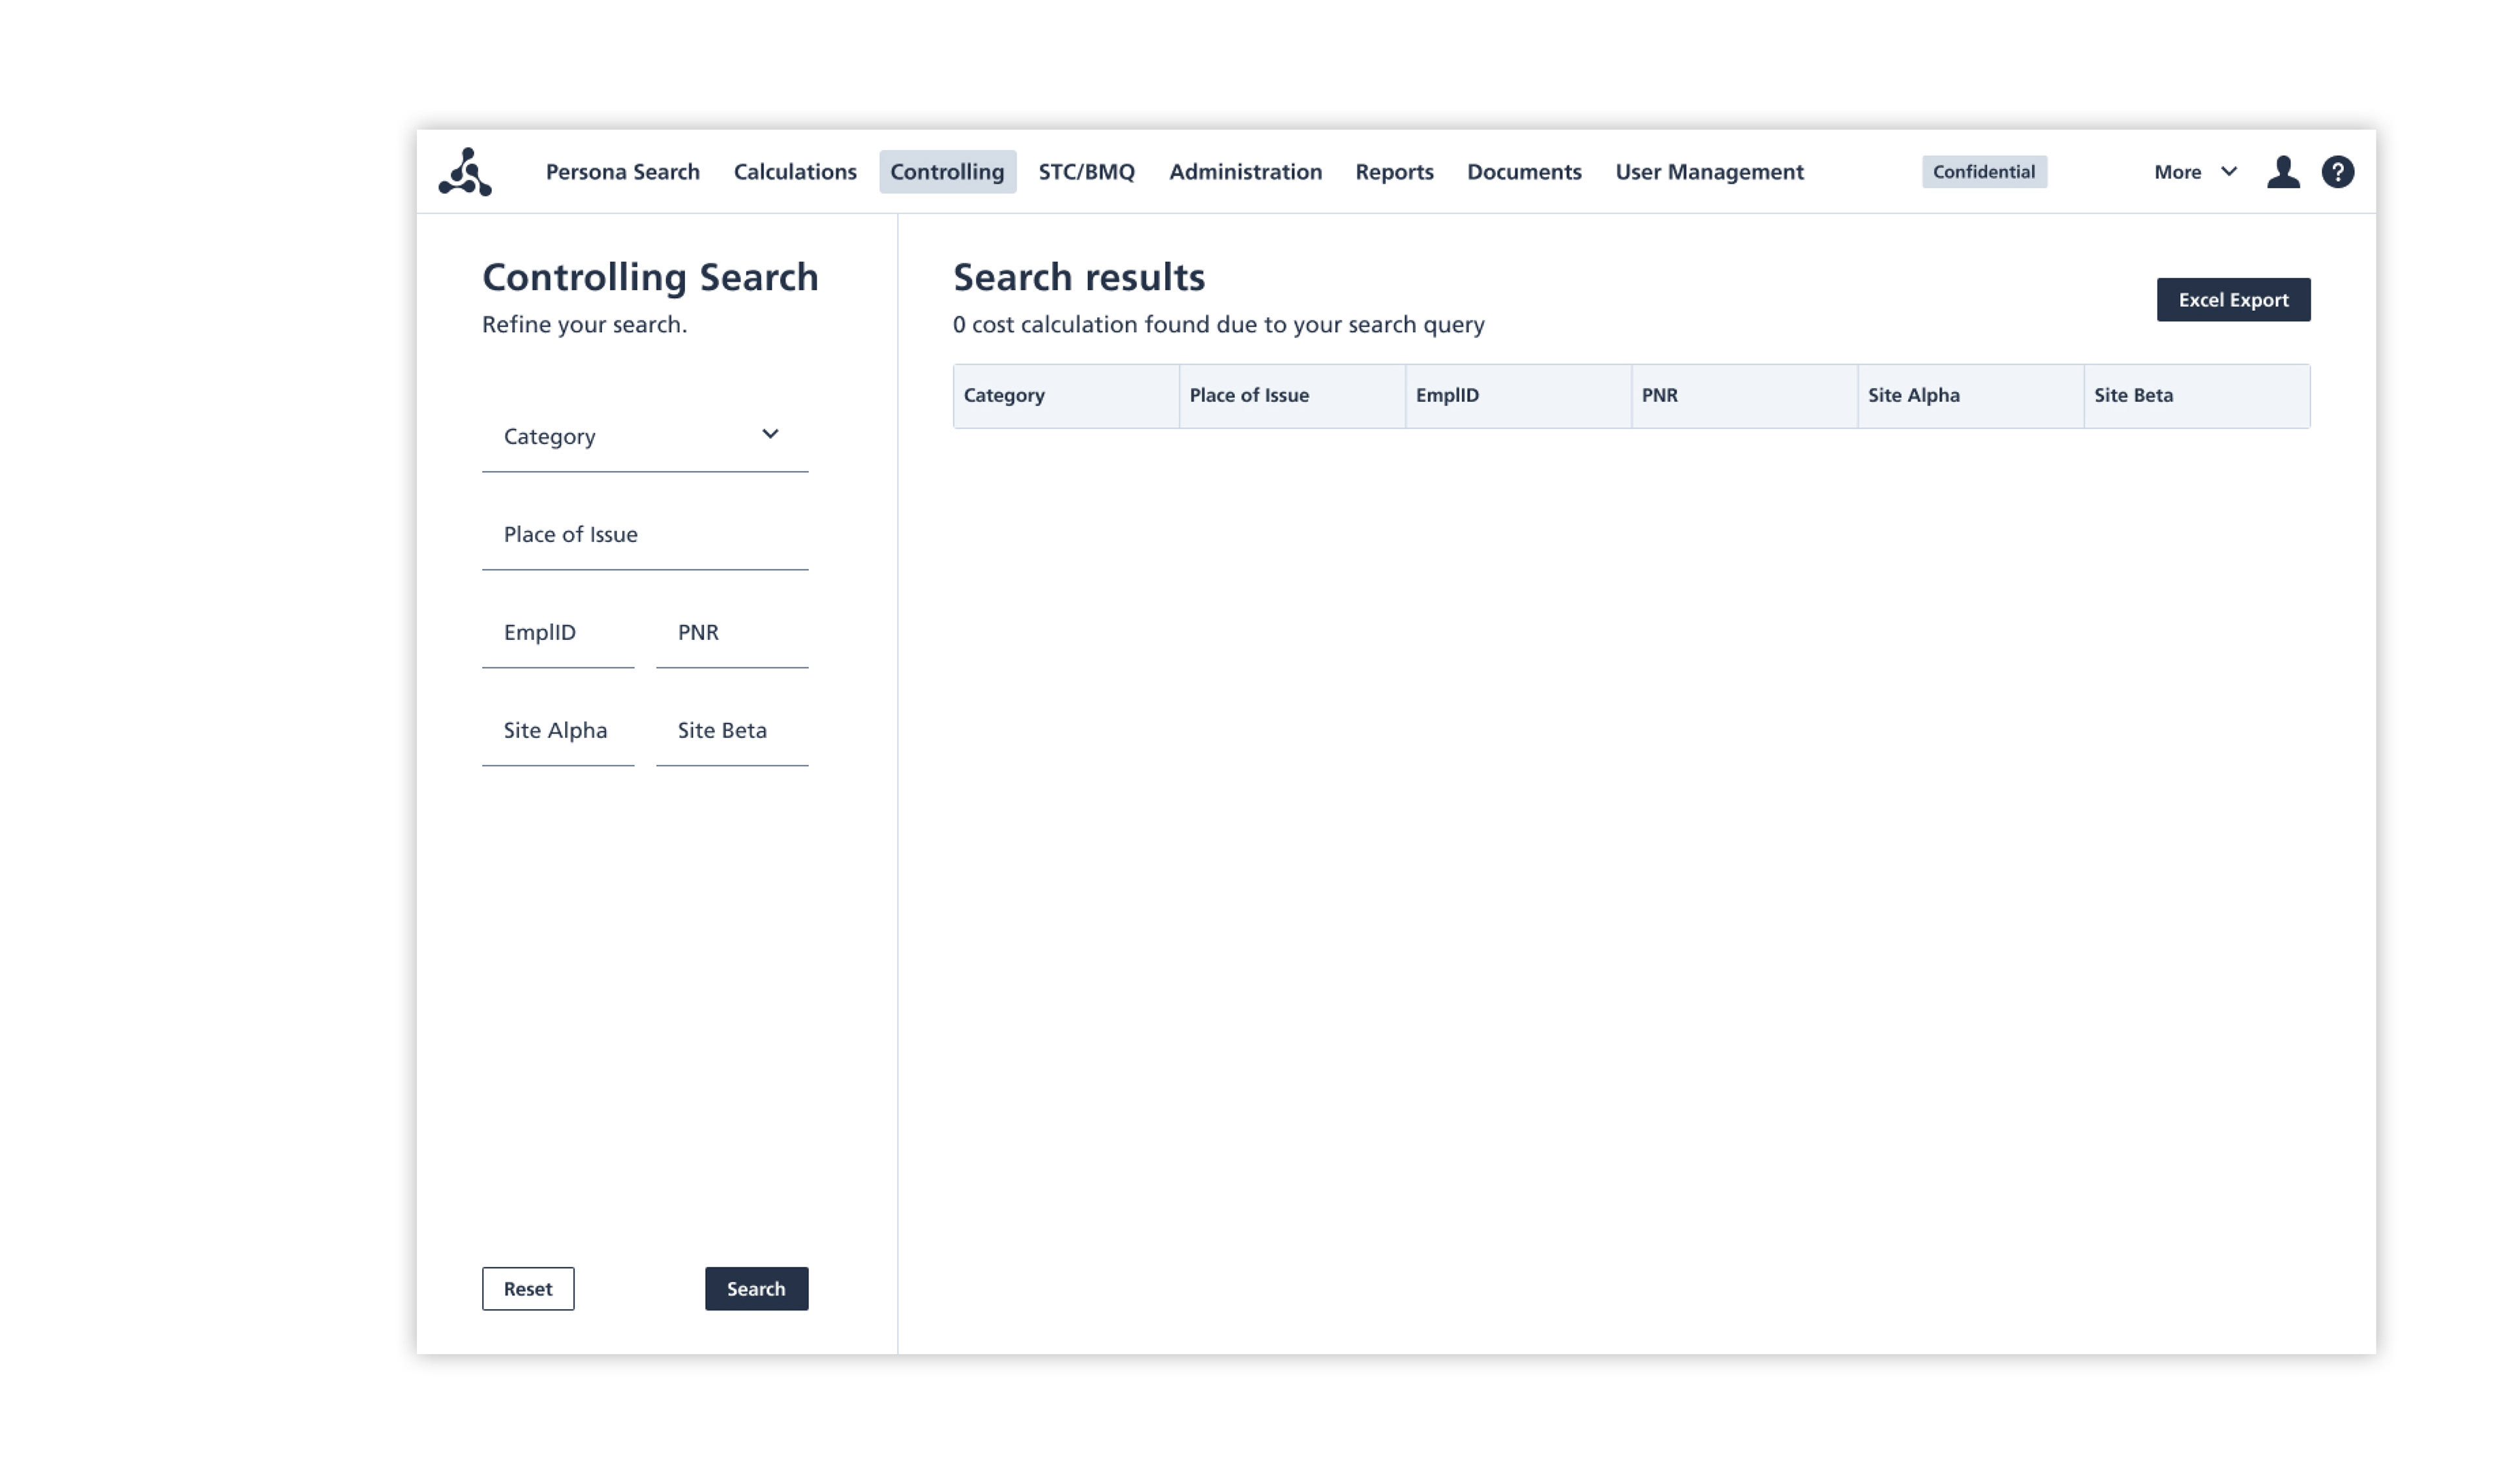The width and height of the screenshot is (2505, 1484).
Task: Click the help question mark icon
Action: [x=2337, y=172]
